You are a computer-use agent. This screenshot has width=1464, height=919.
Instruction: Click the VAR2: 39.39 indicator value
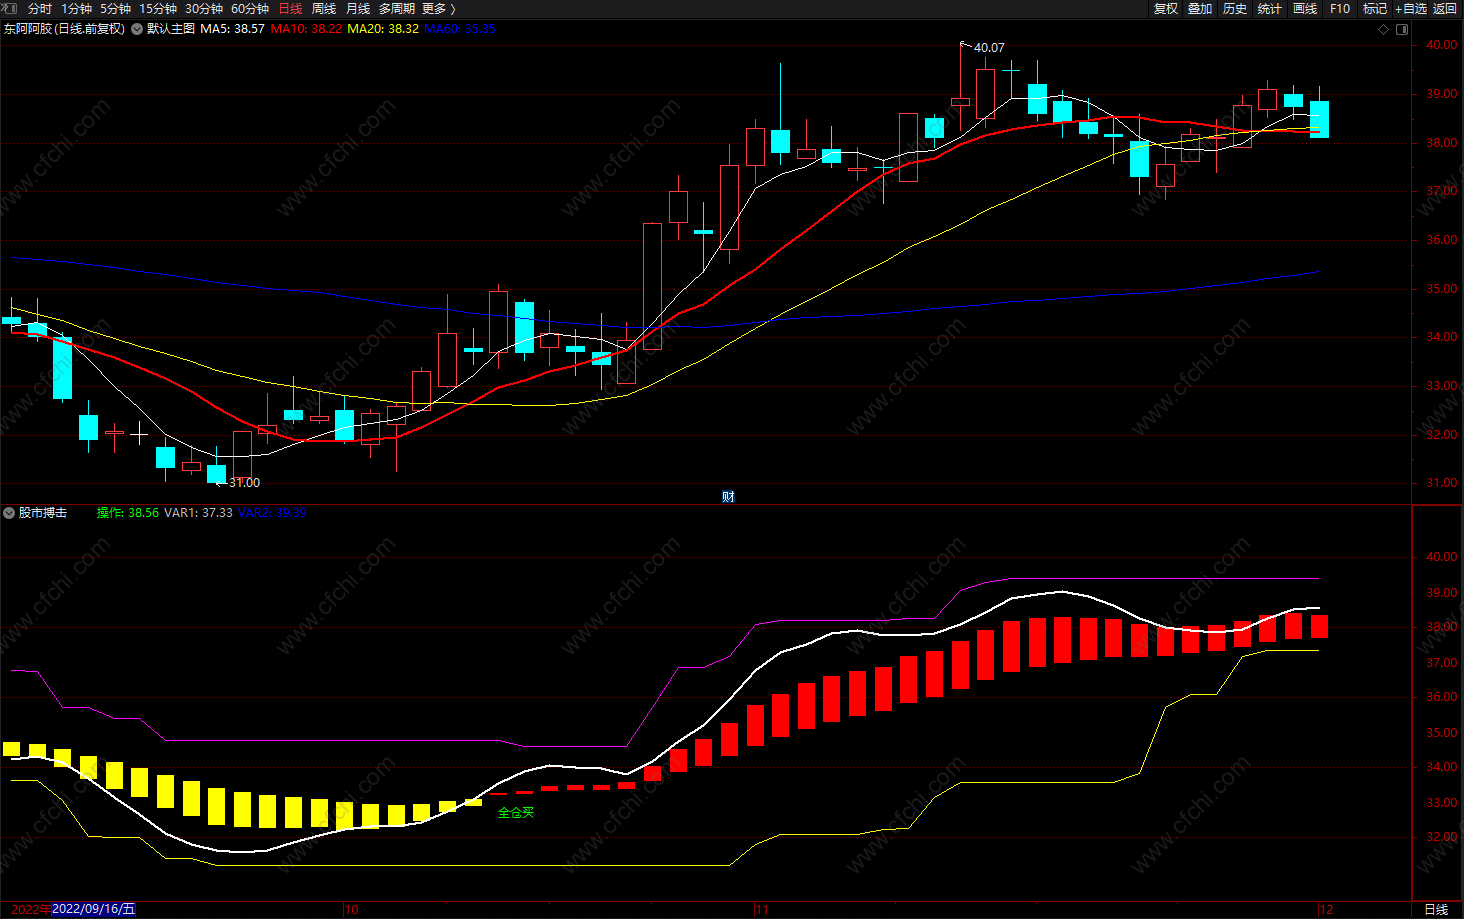pyautogui.click(x=272, y=513)
